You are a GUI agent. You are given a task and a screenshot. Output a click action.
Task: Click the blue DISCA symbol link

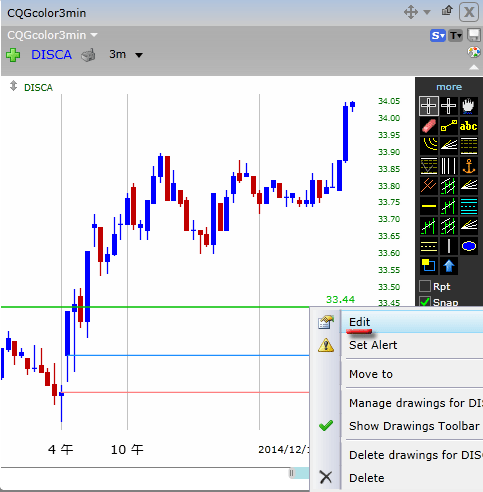tap(52, 55)
